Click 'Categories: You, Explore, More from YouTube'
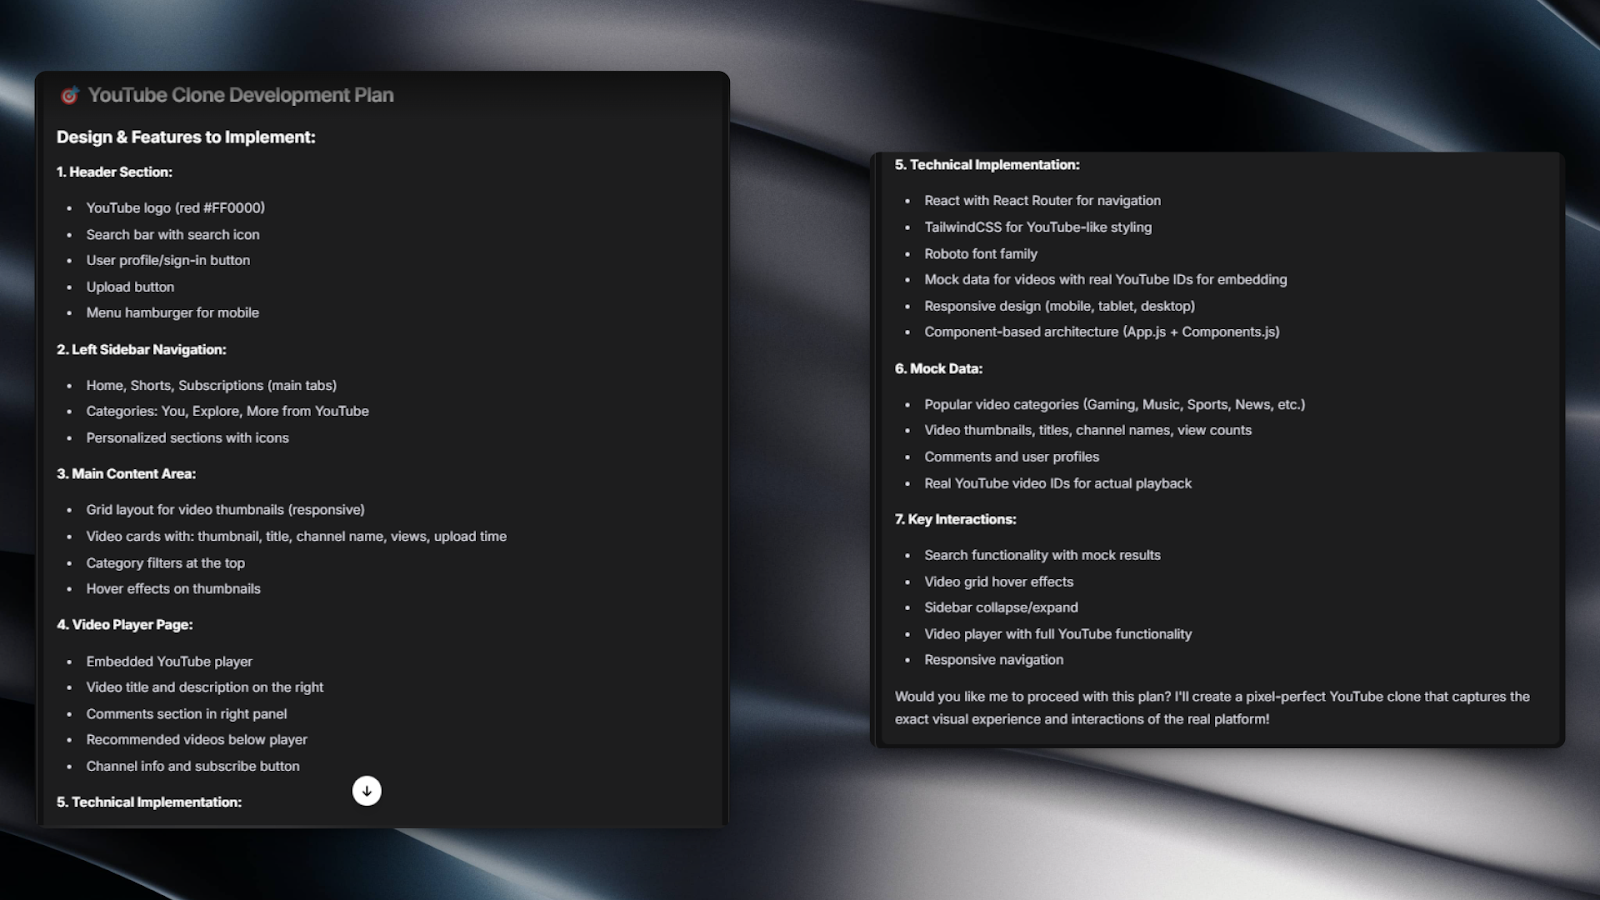This screenshot has height=900, width=1600. coord(227,411)
